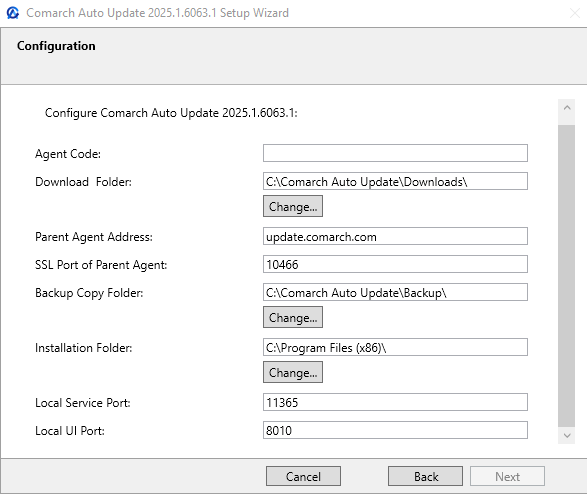Click the vertical scrollbar thumb
The height and width of the screenshot is (494, 587).
[x=566, y=276]
